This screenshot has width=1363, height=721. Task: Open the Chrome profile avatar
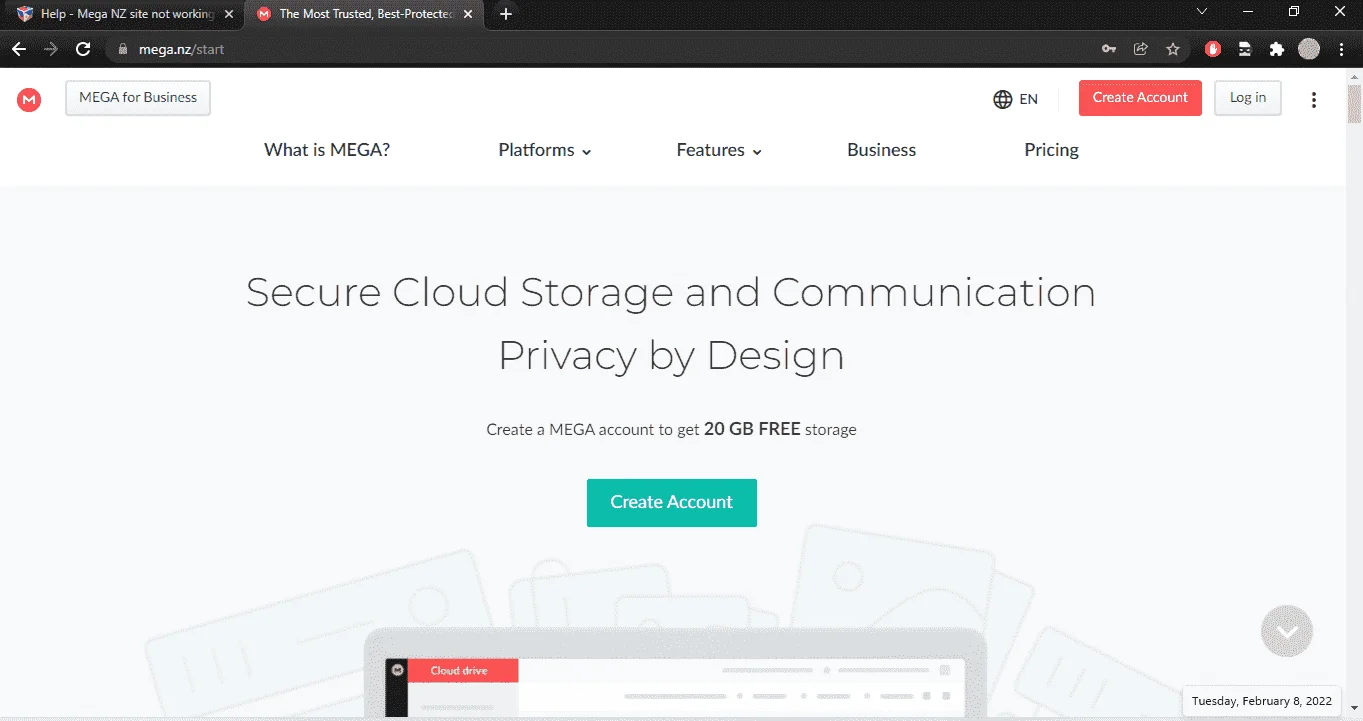coord(1309,49)
